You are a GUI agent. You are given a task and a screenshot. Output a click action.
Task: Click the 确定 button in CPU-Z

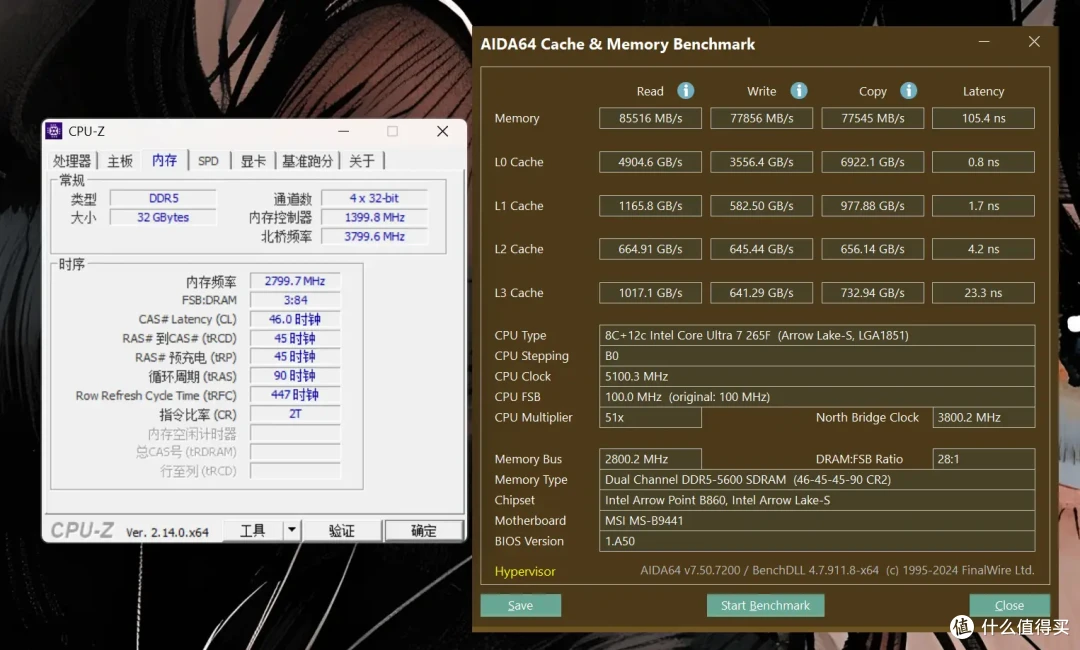pyautogui.click(x=424, y=530)
